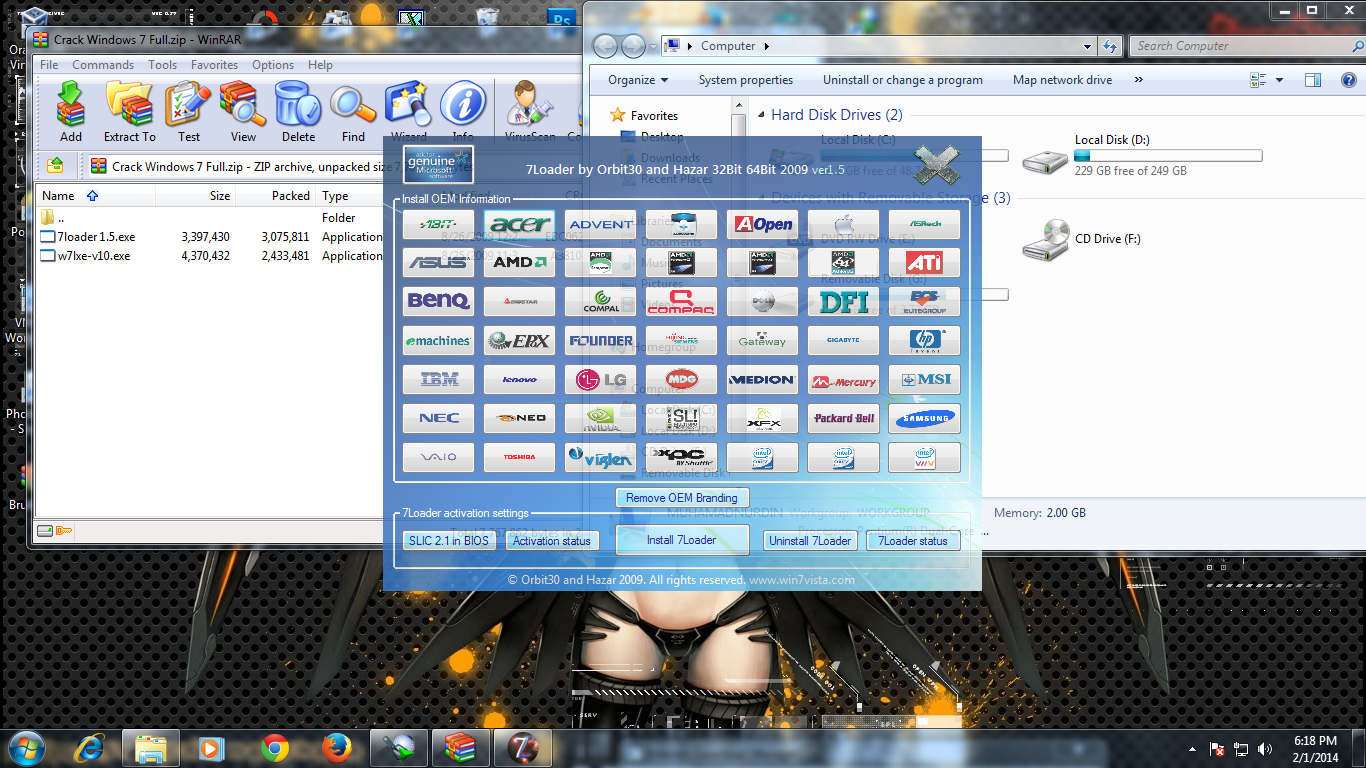Image resolution: width=1366 pixels, height=768 pixels.
Task: Go up one folder in WinRAR
Action: click(x=56, y=165)
